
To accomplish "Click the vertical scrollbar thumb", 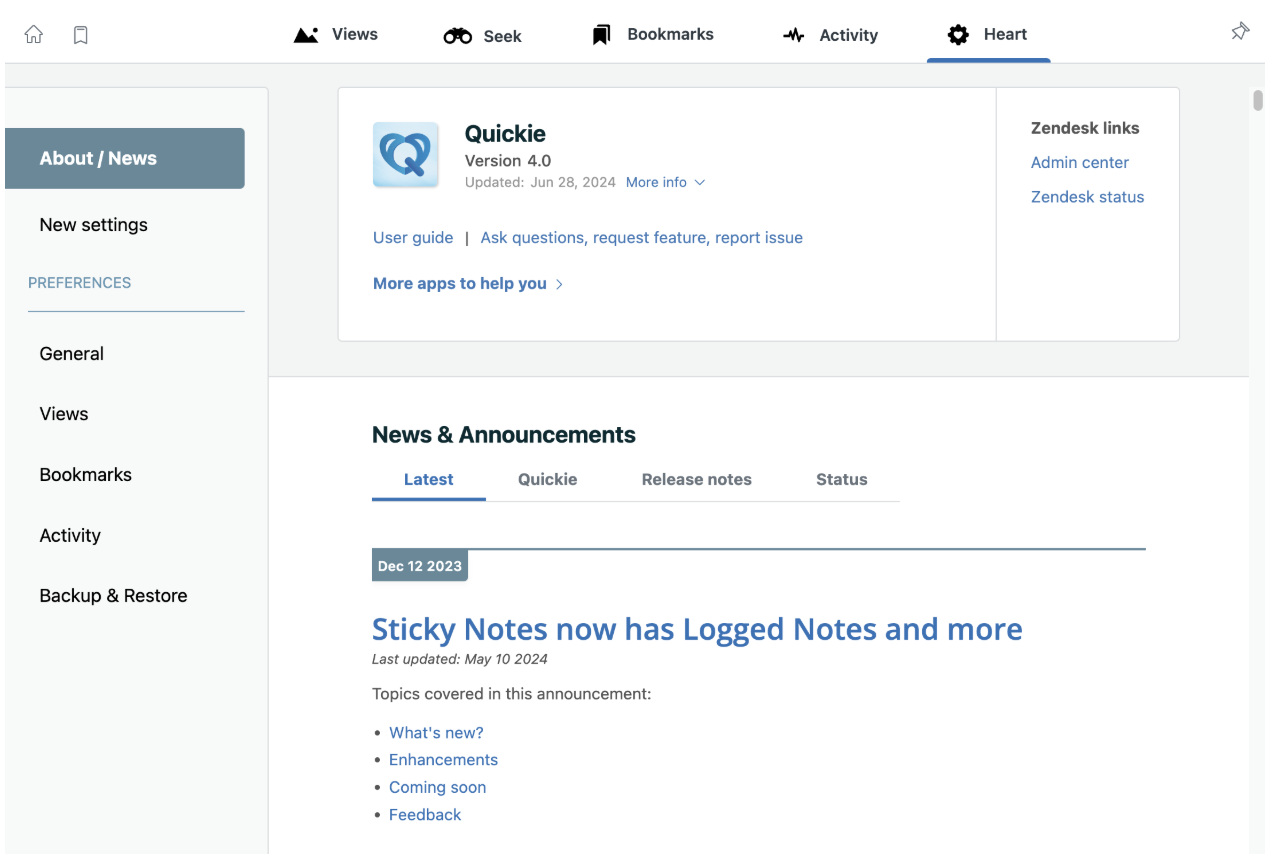I will 1258,100.
